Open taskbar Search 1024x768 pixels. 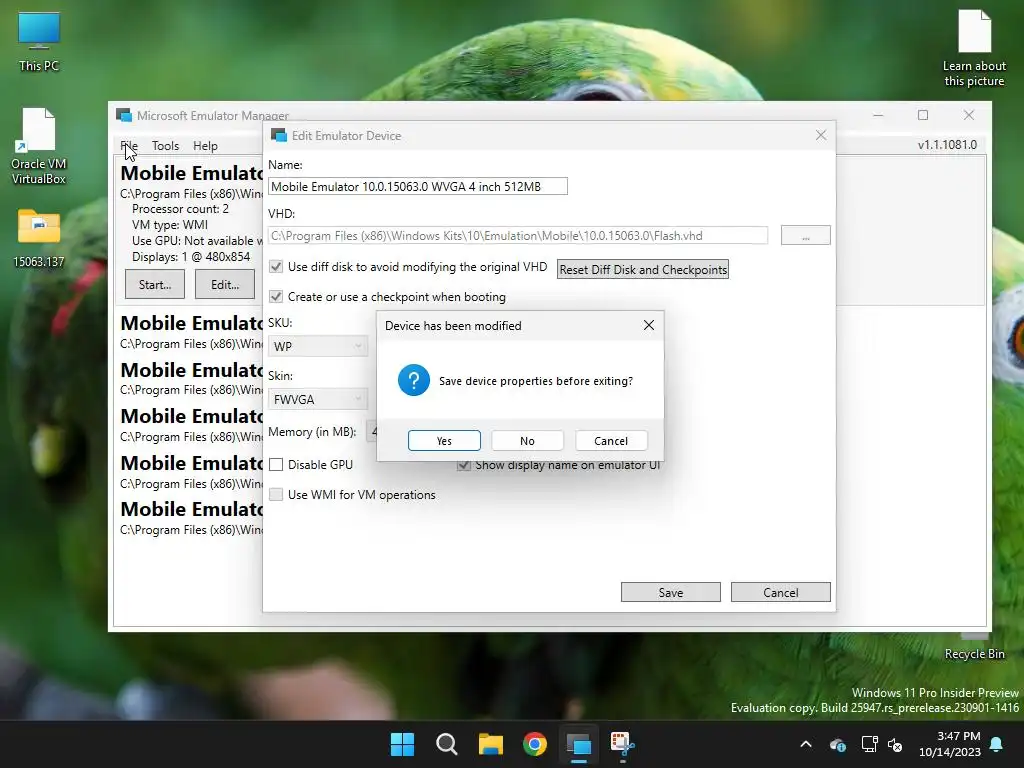click(447, 744)
